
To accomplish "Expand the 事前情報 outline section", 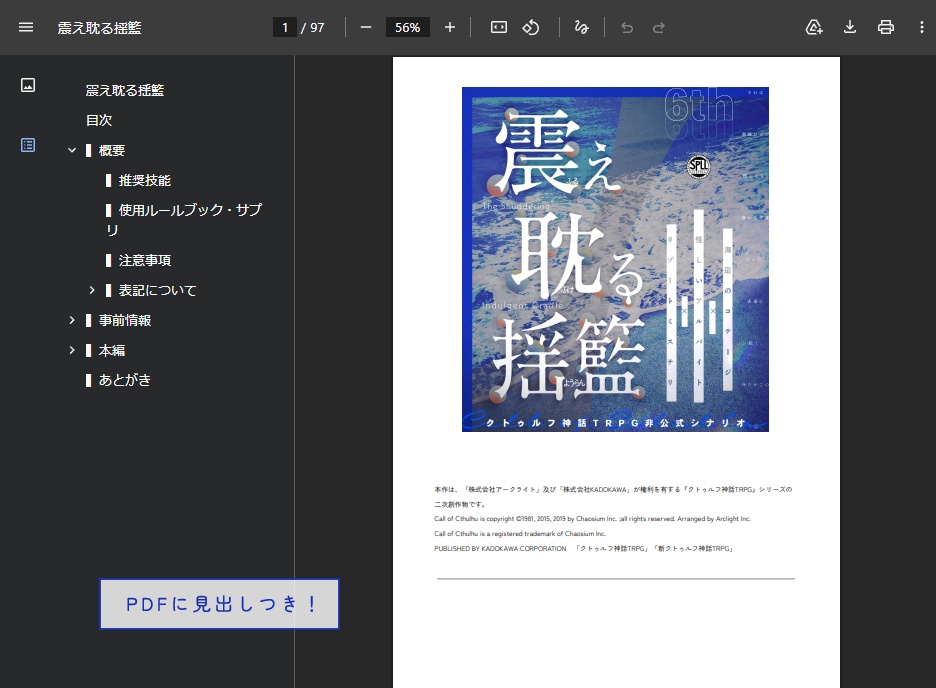I will [72, 320].
